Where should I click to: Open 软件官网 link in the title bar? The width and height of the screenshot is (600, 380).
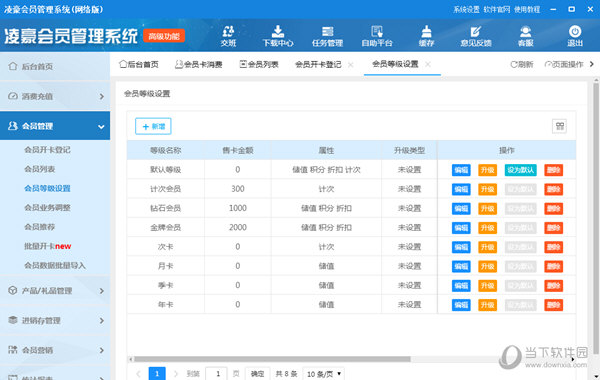497,10
